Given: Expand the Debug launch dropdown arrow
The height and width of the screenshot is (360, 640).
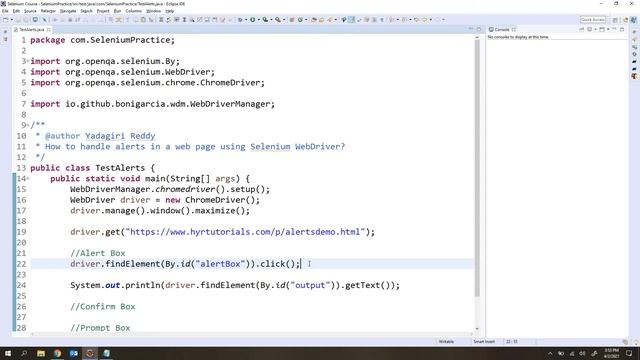Looking at the screenshot, I should [246, 20].
